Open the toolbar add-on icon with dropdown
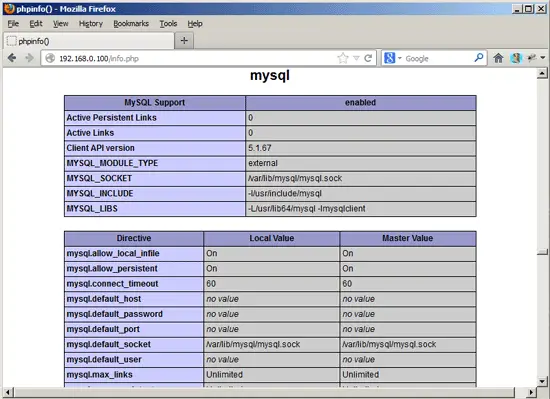The width and height of the screenshot is (550, 399). click(531, 58)
